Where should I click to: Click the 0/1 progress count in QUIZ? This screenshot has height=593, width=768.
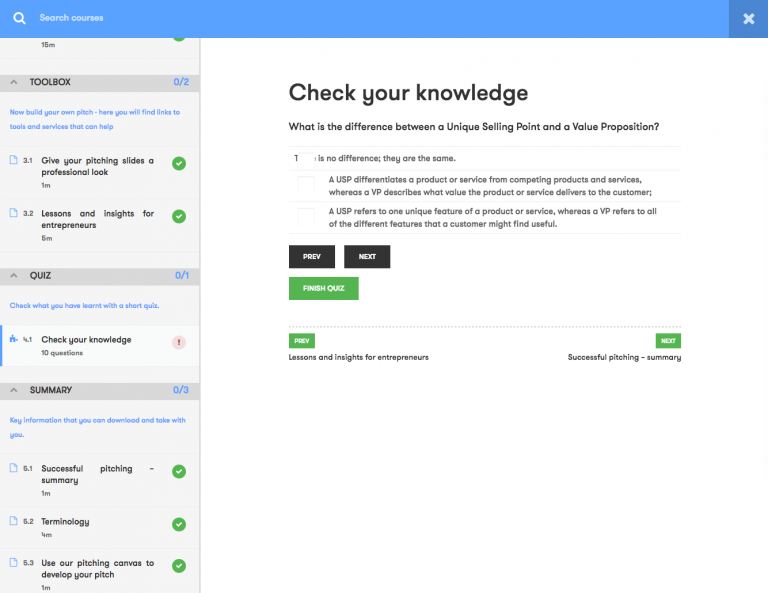182,275
